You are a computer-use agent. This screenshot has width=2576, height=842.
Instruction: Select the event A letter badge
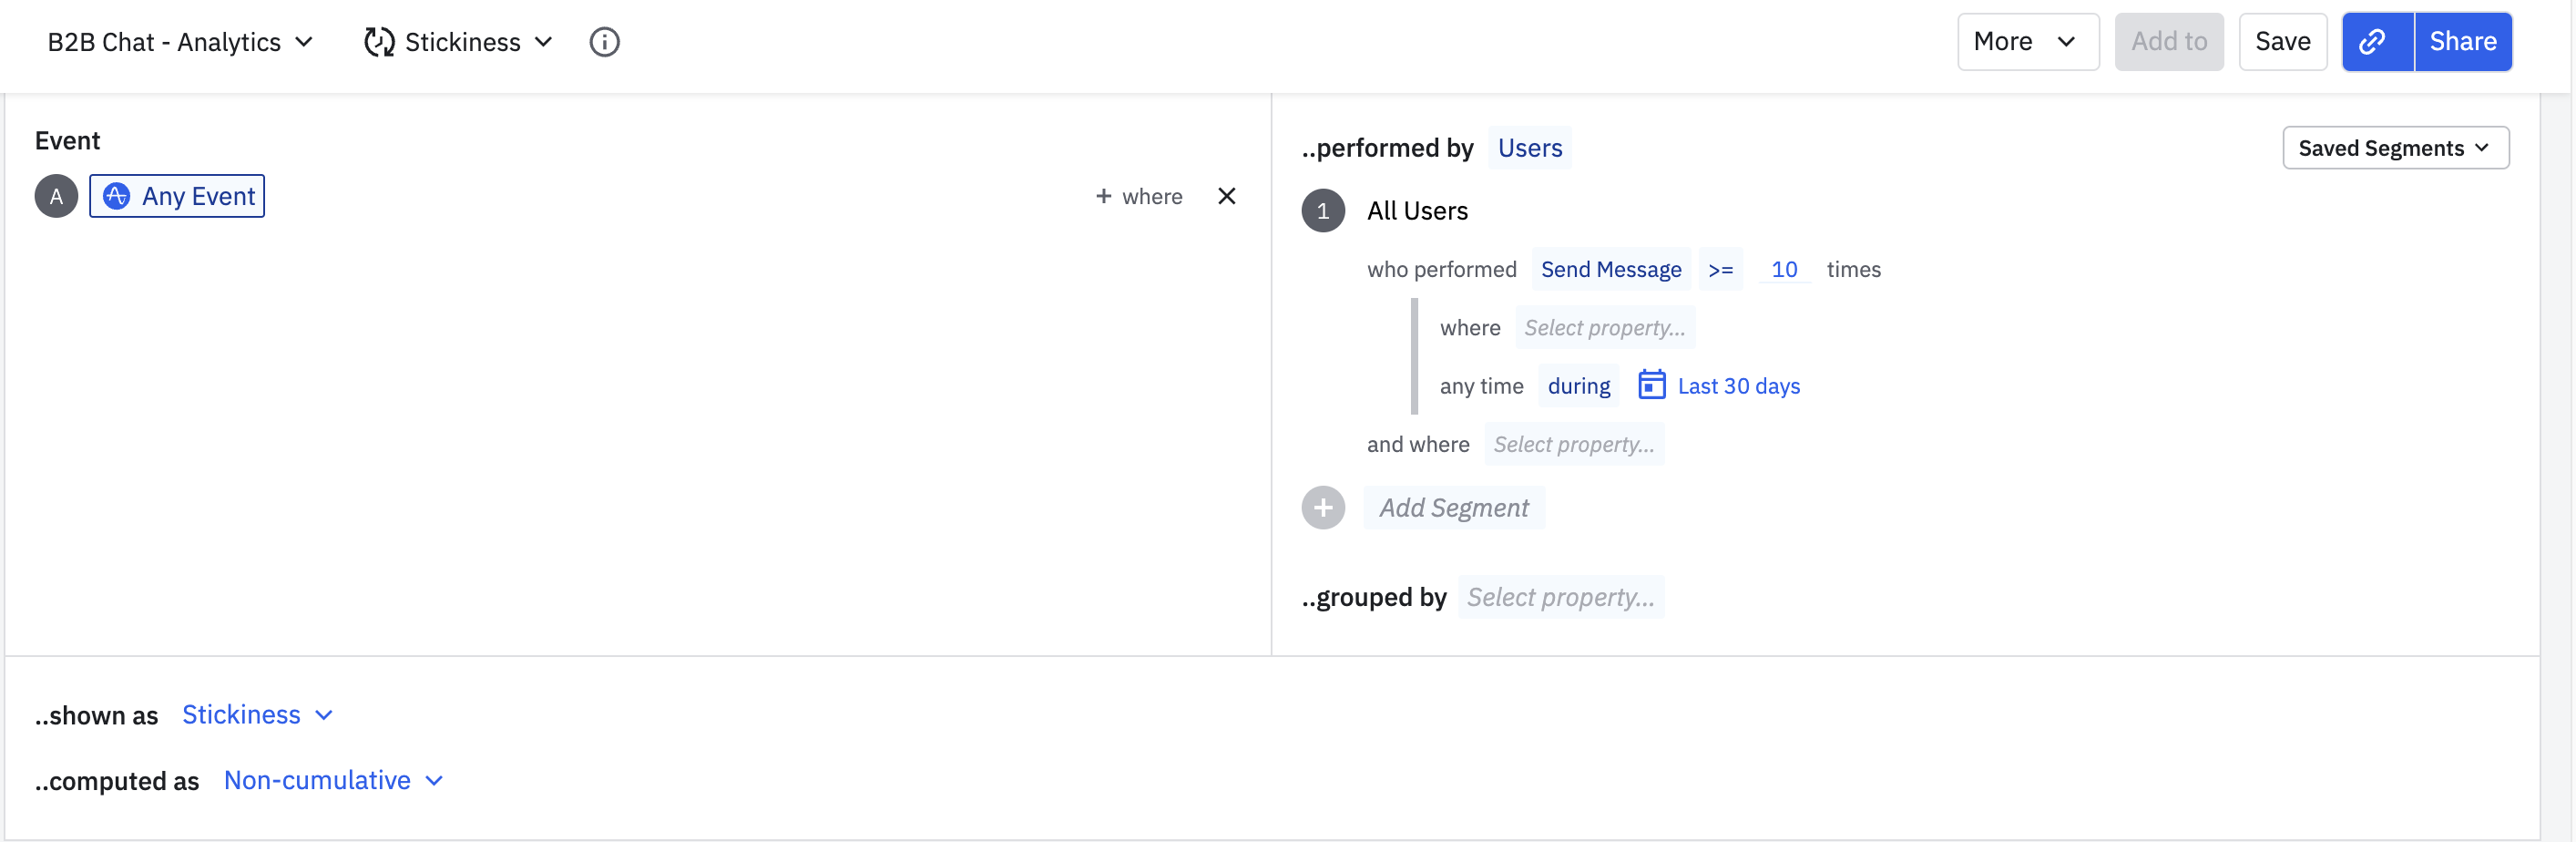[x=56, y=196]
